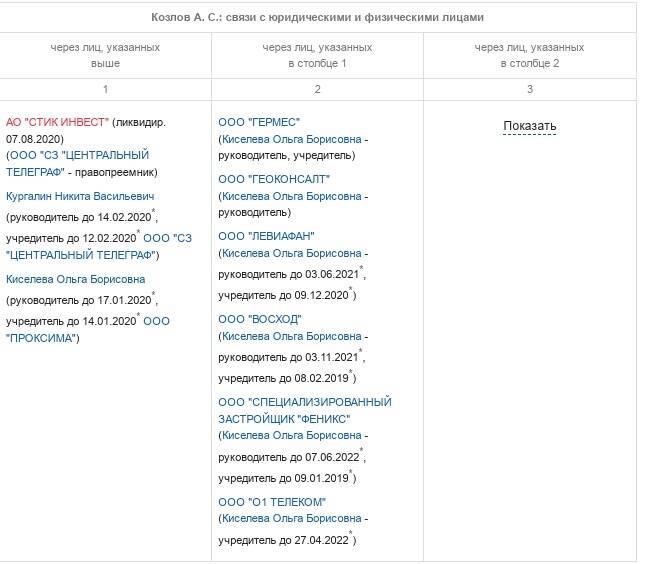Click Киселева Ольга Борисовна under ООО "ГЕРМЕС"
The height and width of the screenshot is (564, 647).
tap(291, 139)
